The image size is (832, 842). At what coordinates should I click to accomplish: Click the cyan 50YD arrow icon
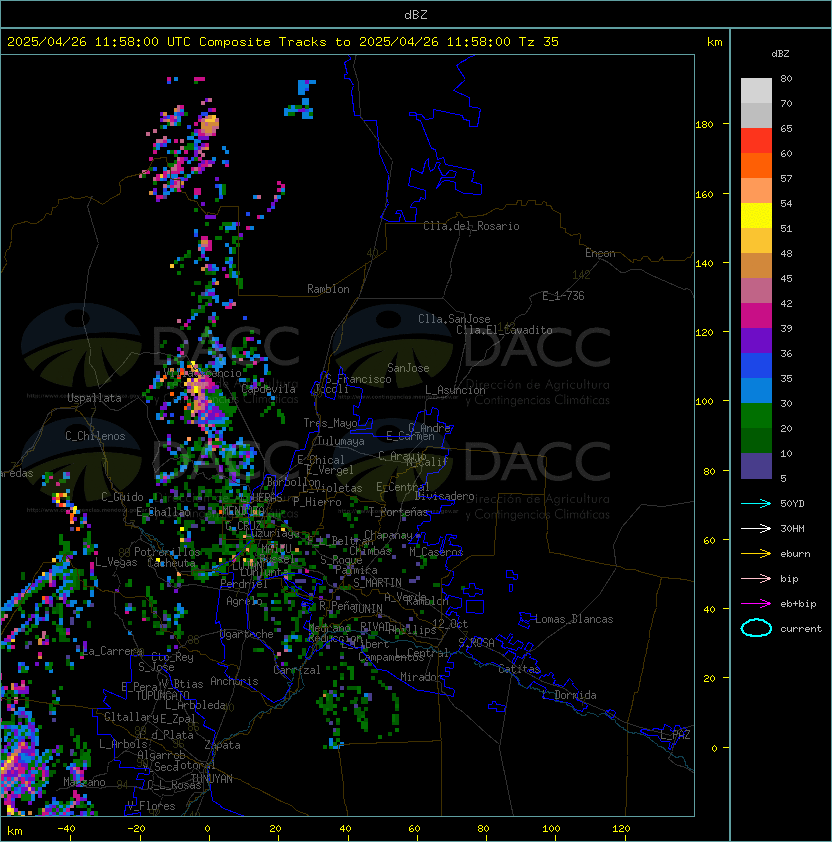coord(756,503)
